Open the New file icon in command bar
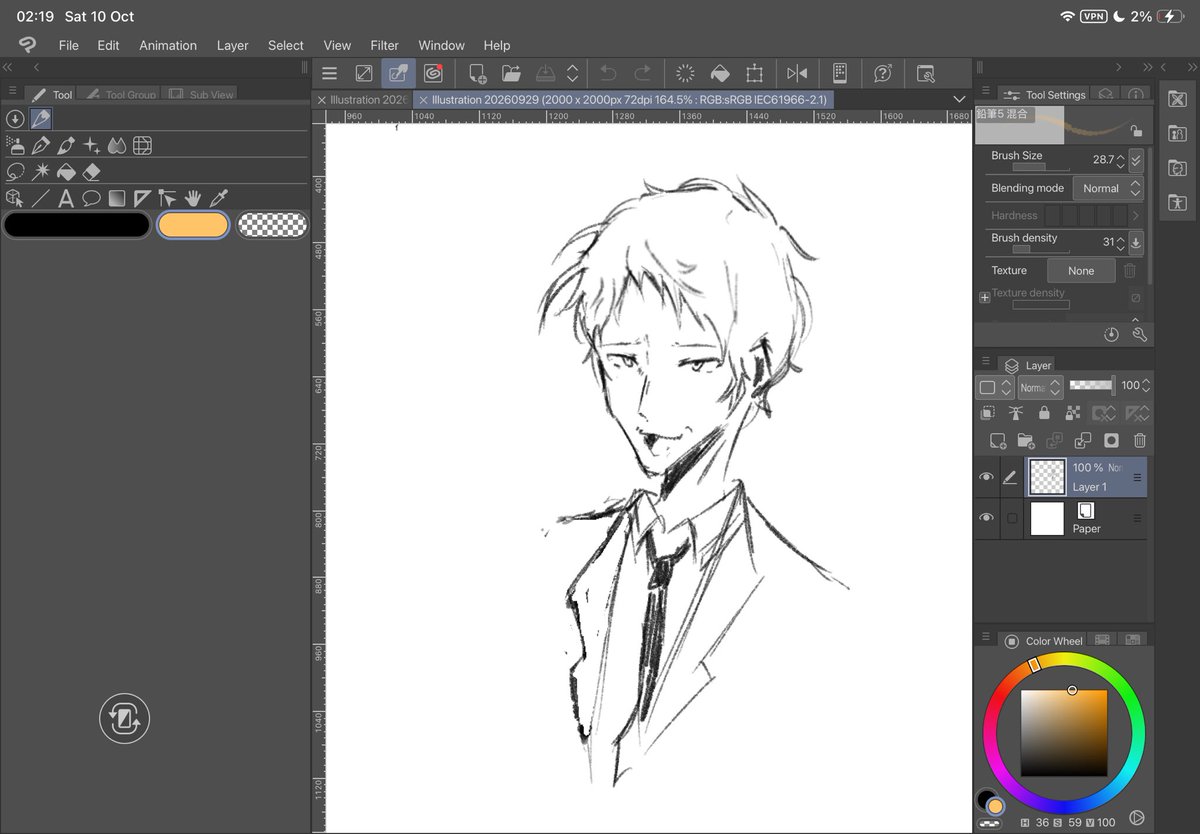Screen dimensions: 1200x834 click(x=478, y=73)
